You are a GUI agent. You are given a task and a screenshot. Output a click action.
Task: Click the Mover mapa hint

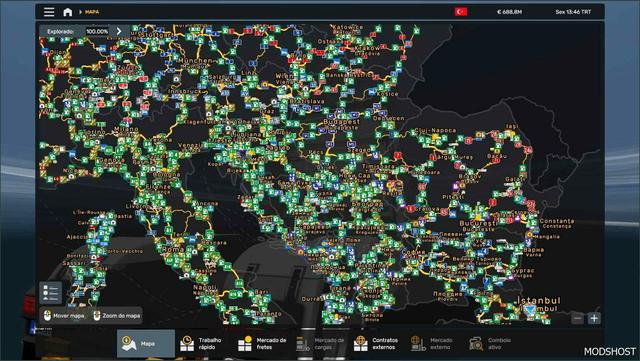(x=65, y=316)
